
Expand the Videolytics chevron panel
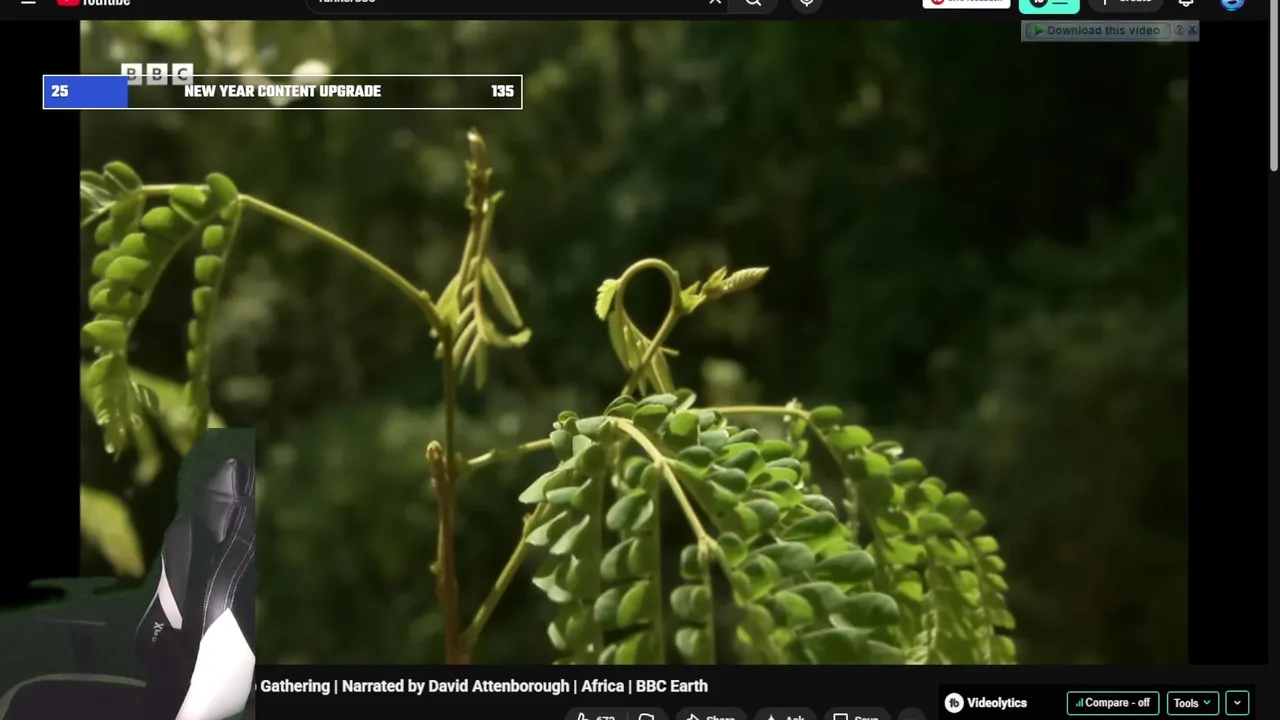(x=1237, y=703)
